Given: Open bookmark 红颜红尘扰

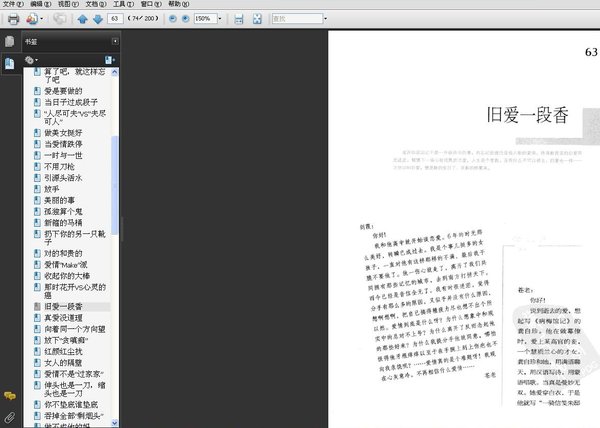Looking at the screenshot, I should tap(63, 352).
